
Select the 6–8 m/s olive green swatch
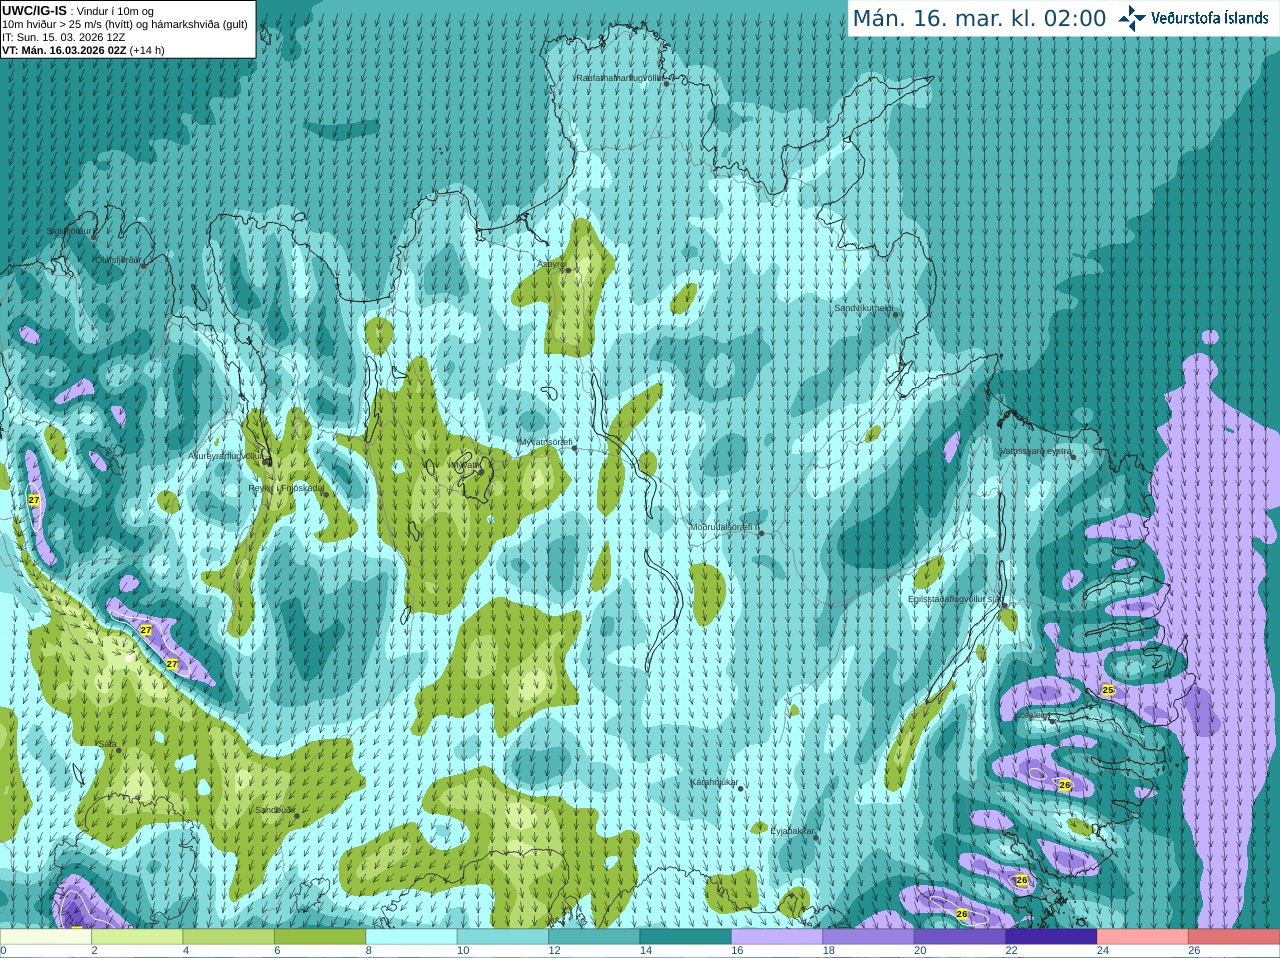tap(320, 937)
